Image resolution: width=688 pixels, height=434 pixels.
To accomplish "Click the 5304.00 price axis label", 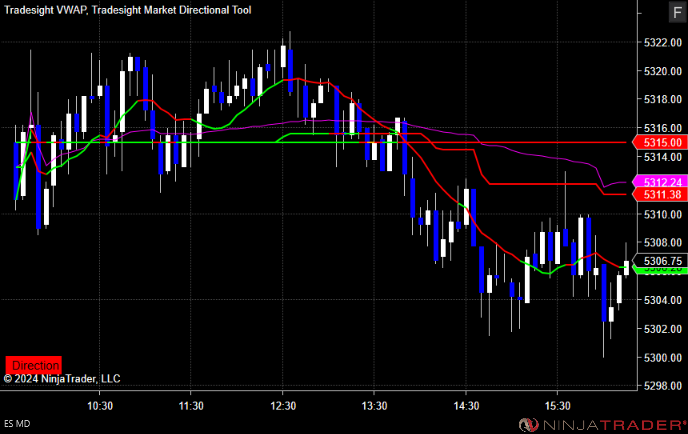I will click(x=663, y=300).
